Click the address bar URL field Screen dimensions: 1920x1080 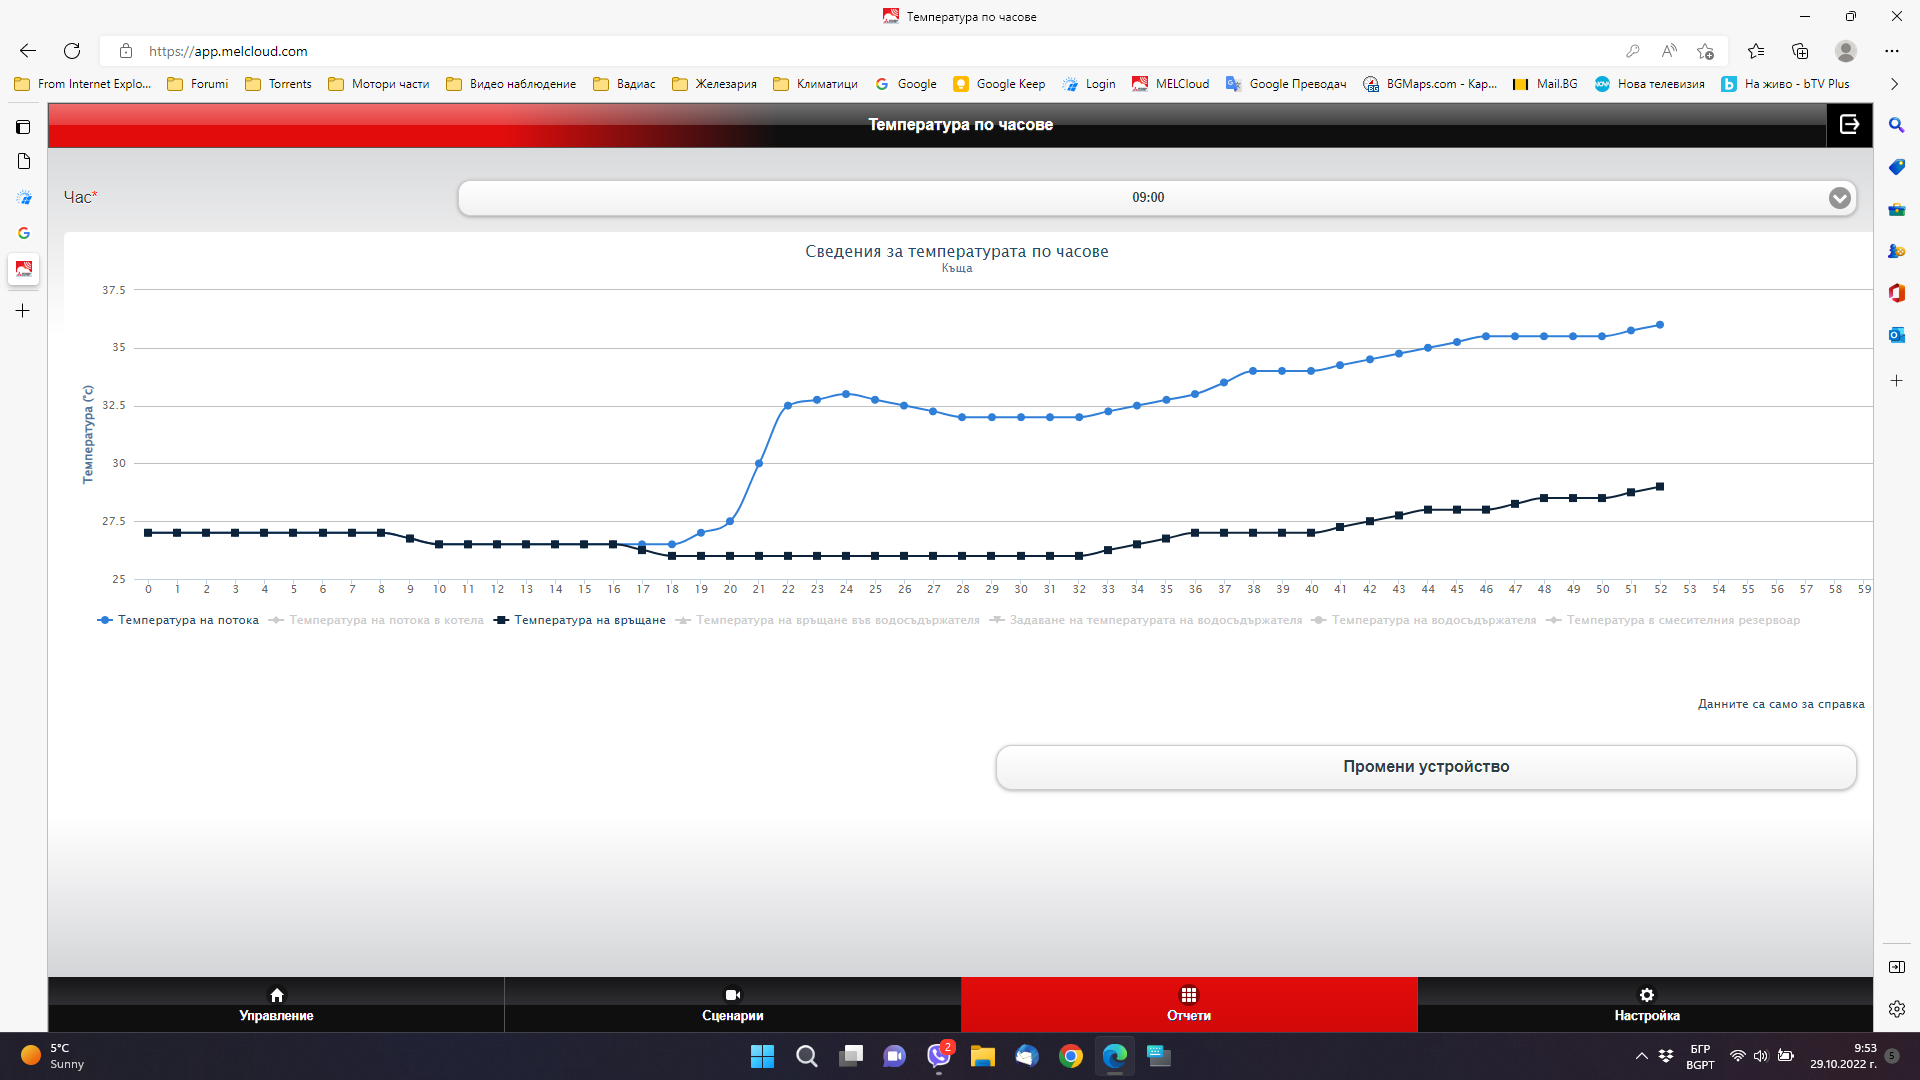coord(700,51)
